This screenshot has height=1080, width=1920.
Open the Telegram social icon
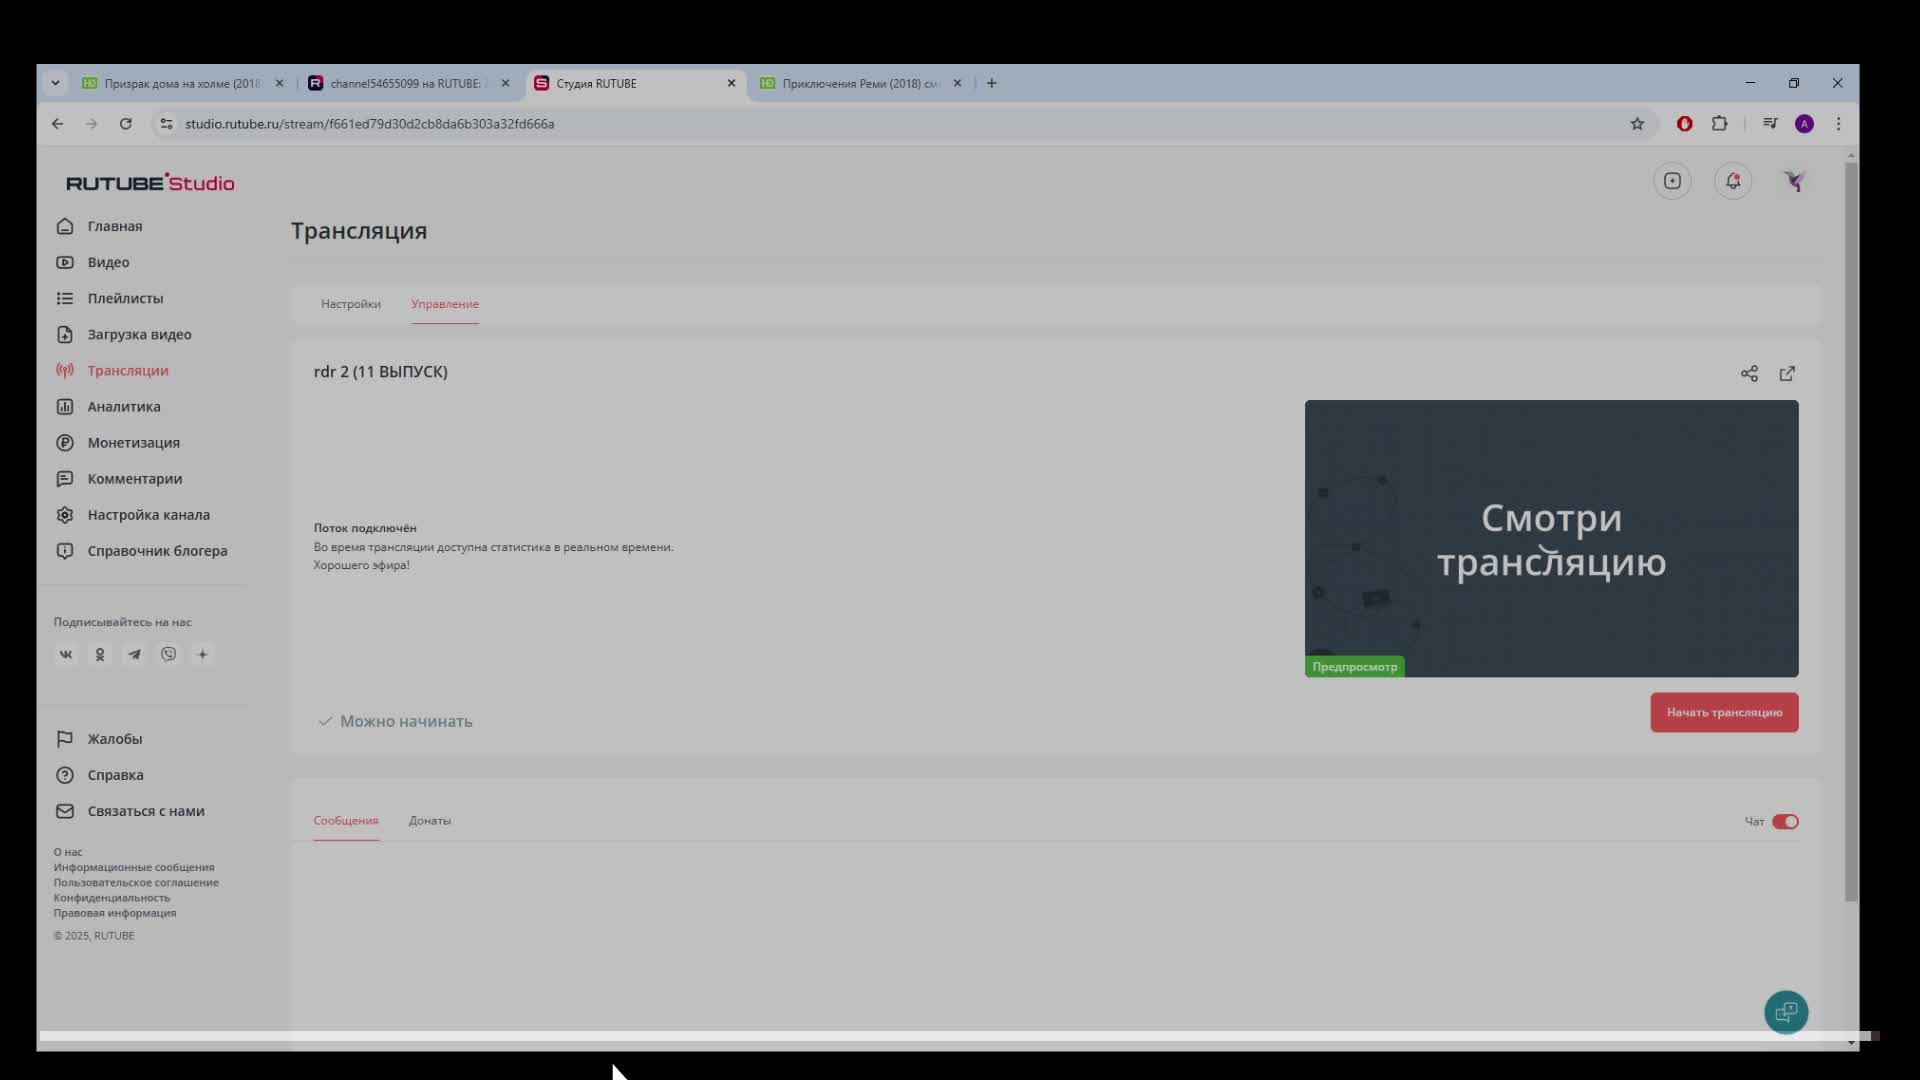(134, 655)
